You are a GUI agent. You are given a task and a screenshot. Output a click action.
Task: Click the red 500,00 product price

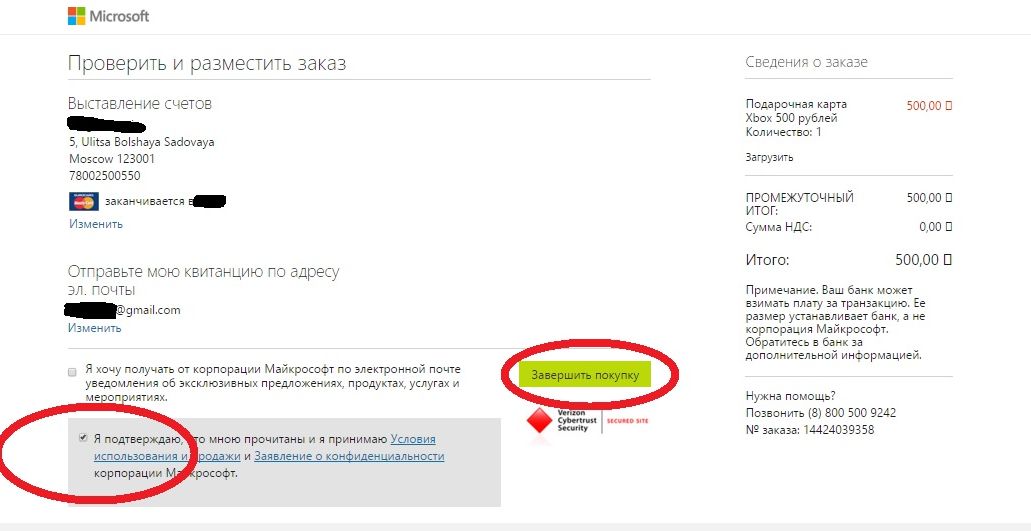tap(928, 105)
